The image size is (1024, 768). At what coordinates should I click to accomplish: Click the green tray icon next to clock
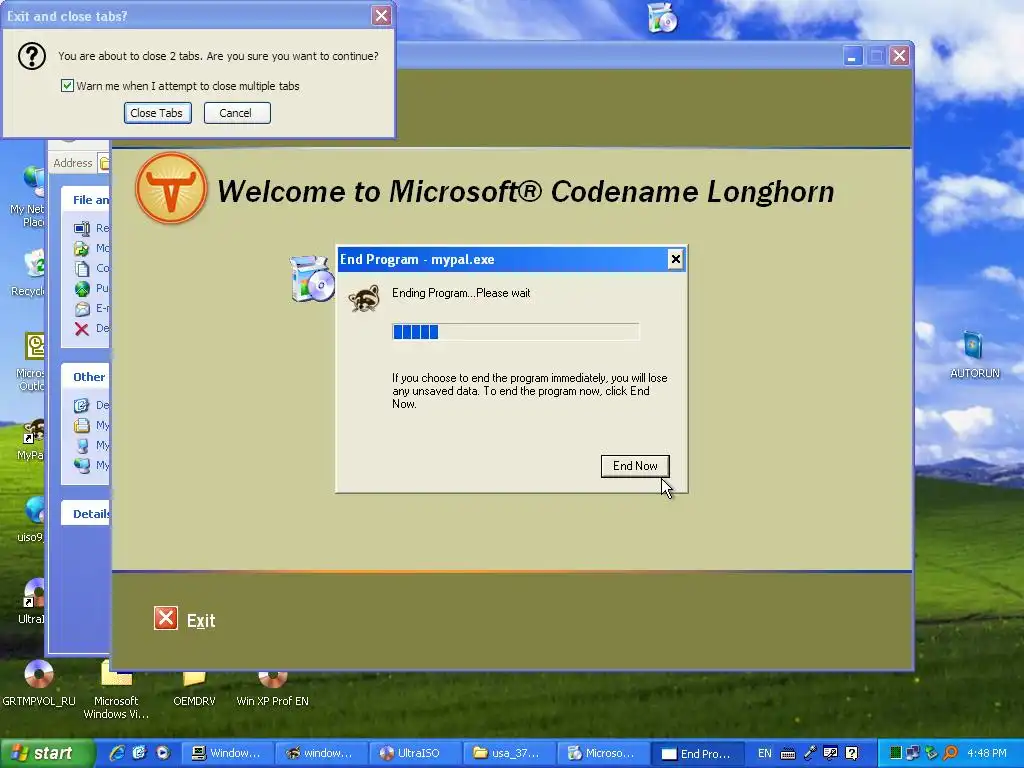(x=896, y=753)
